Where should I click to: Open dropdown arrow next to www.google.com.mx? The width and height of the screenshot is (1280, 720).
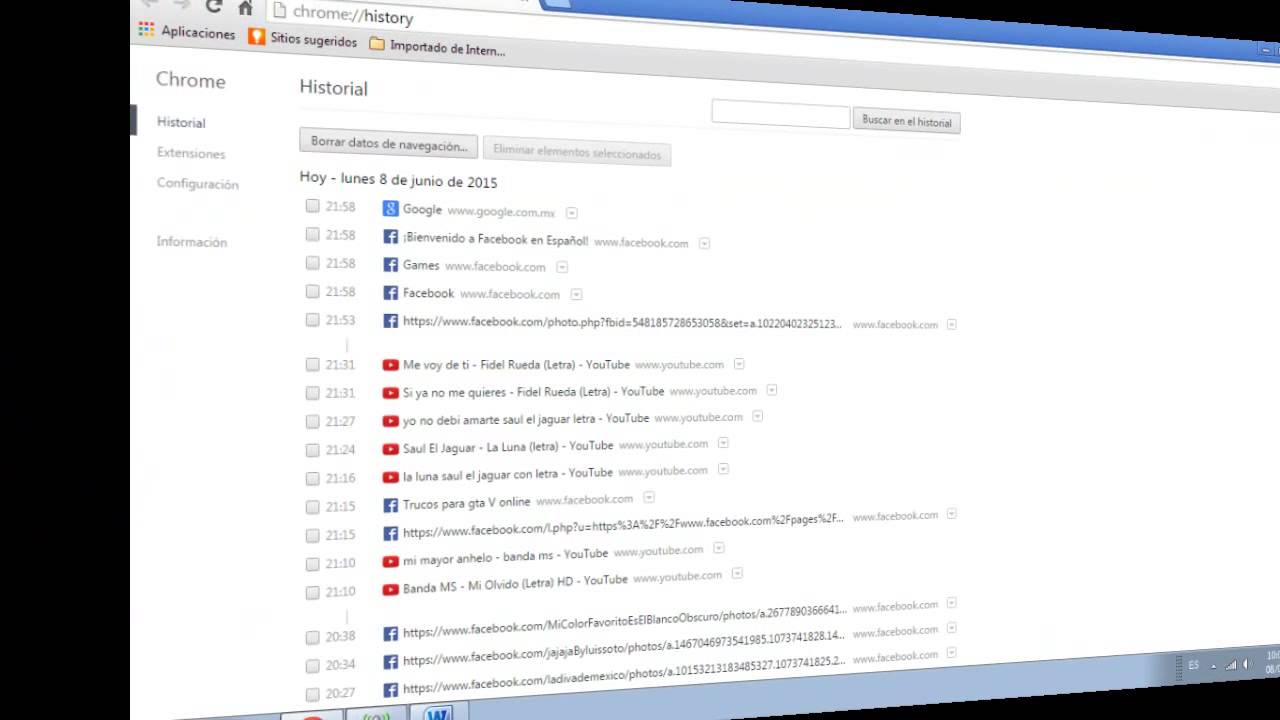click(572, 213)
